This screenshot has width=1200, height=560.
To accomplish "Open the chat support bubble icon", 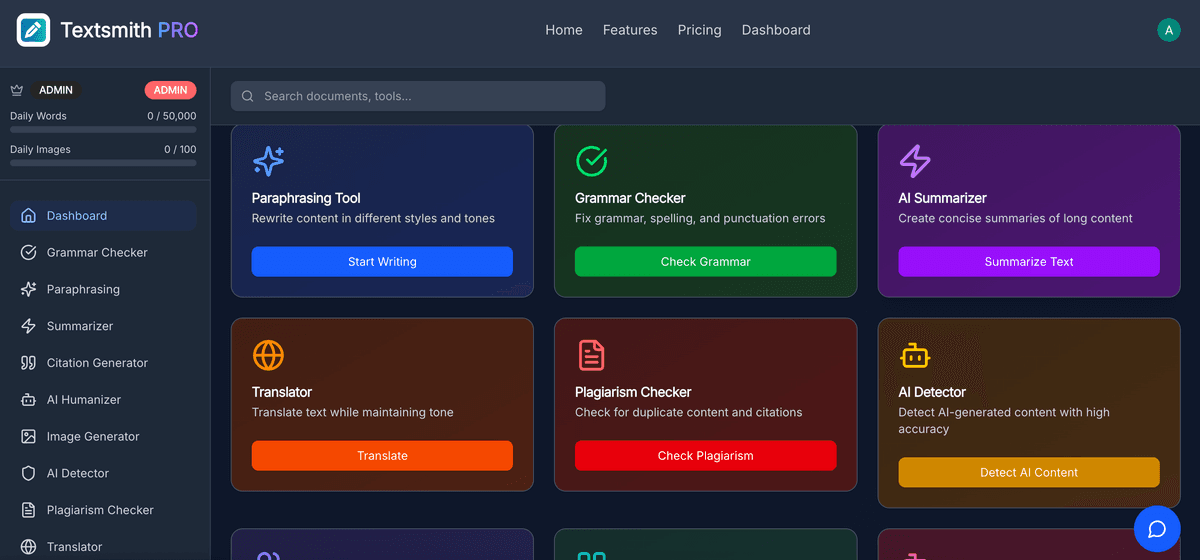I will point(1157,528).
